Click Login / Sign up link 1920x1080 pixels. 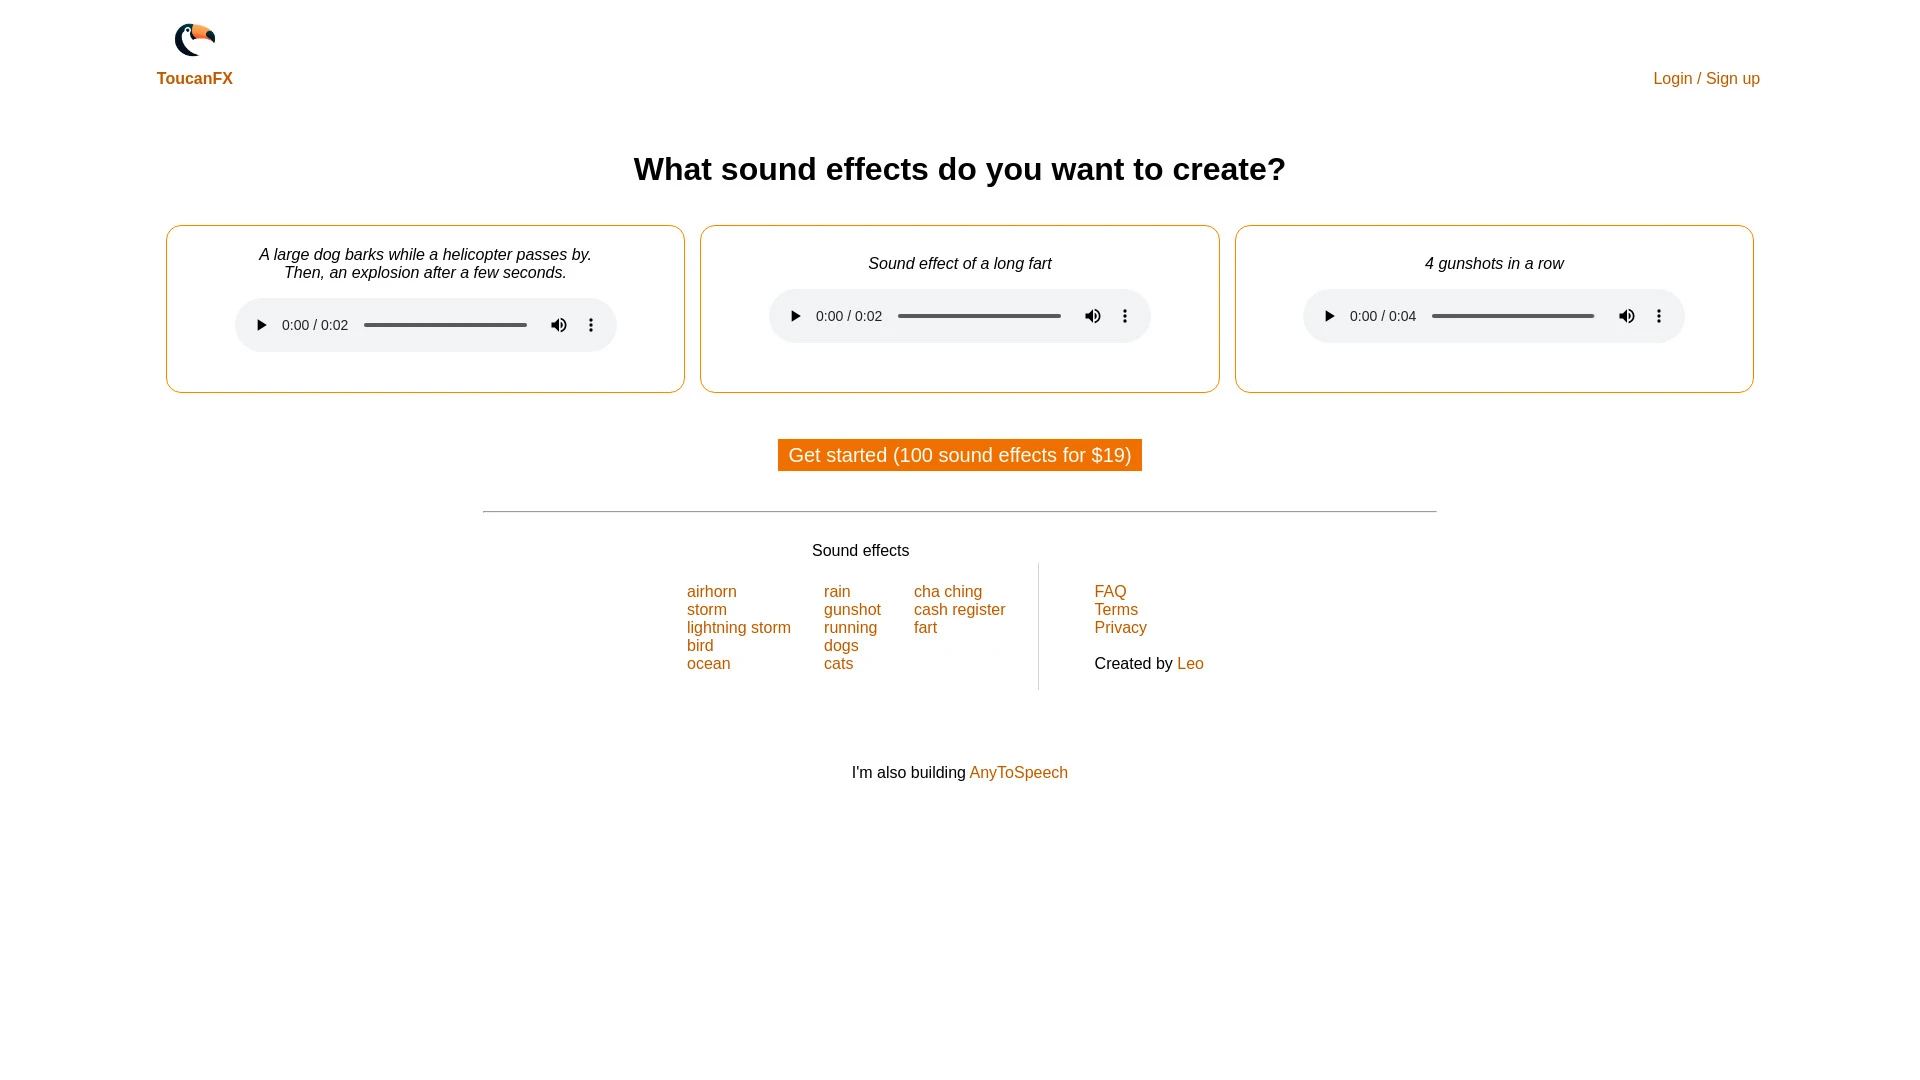(x=1706, y=78)
